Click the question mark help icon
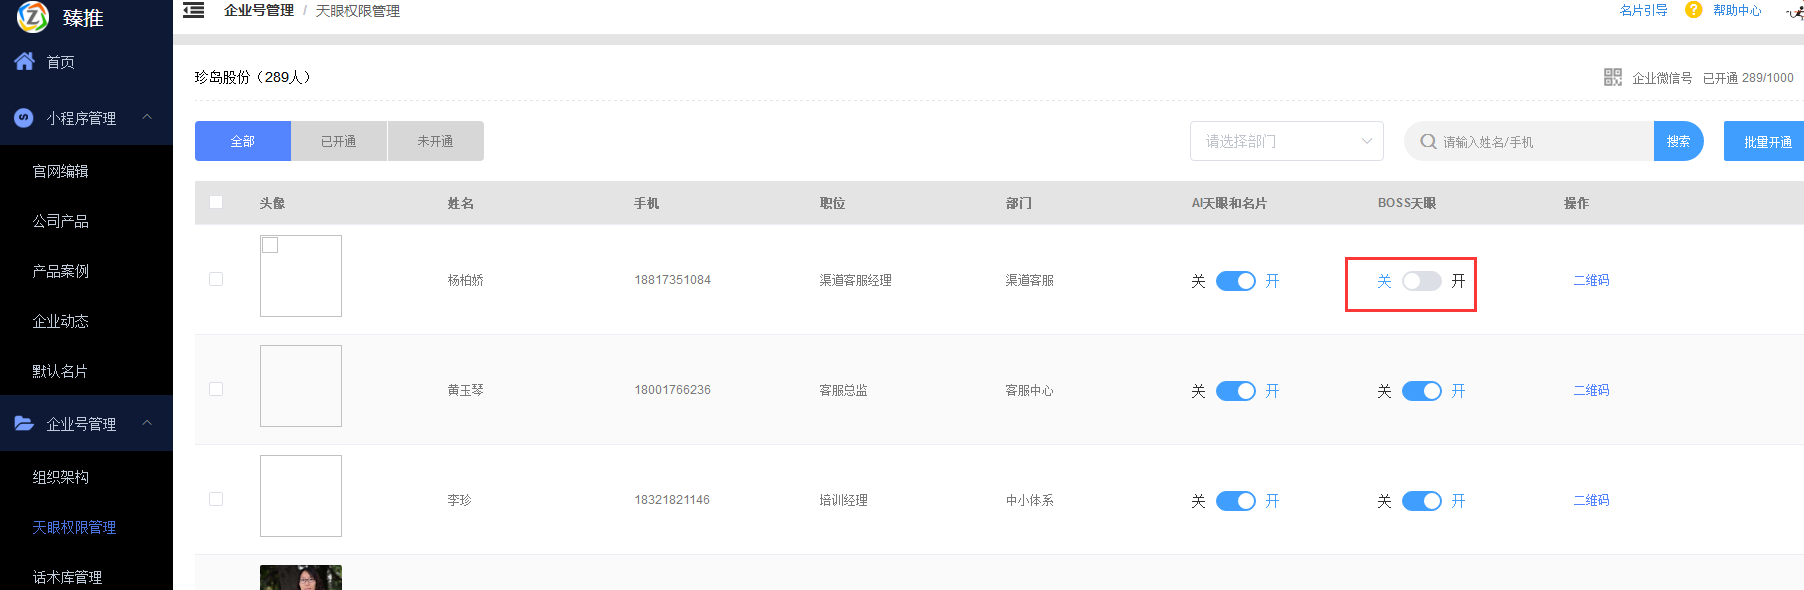This screenshot has width=1804, height=590. pyautogui.click(x=1693, y=10)
